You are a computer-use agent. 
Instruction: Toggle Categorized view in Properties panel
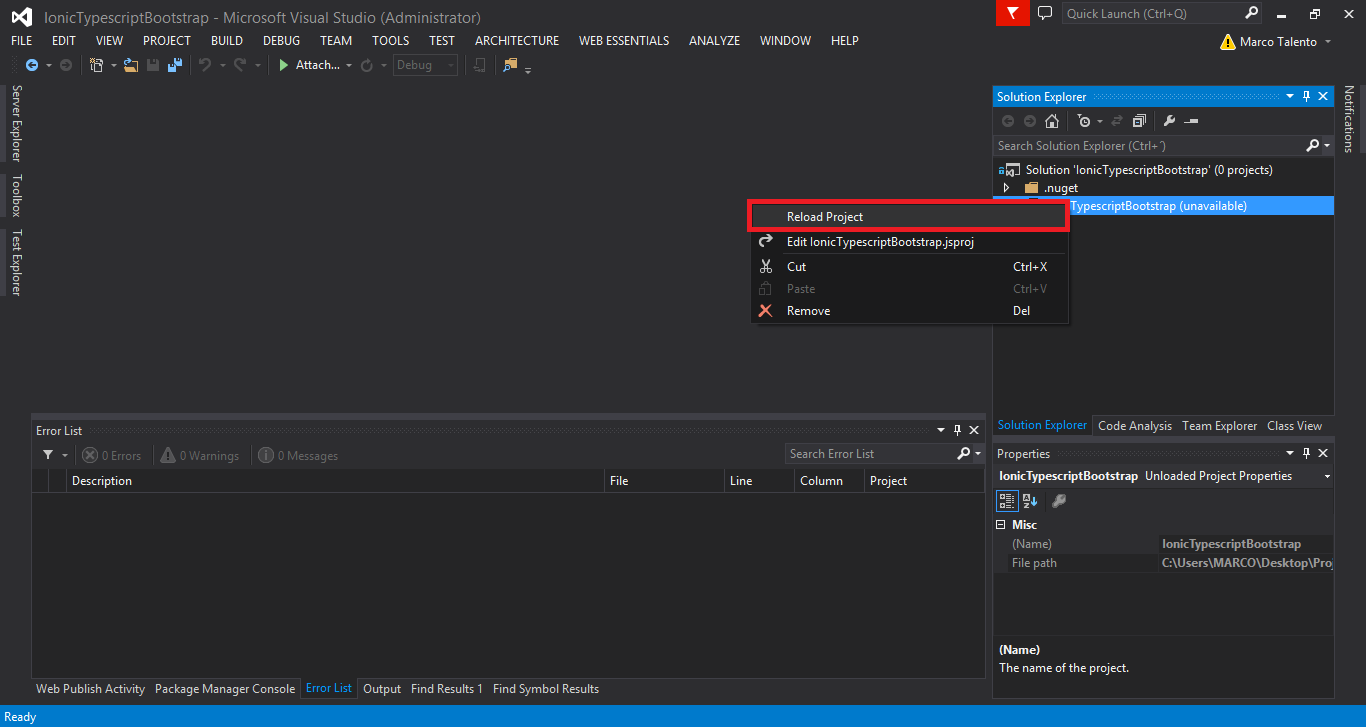coord(1008,500)
